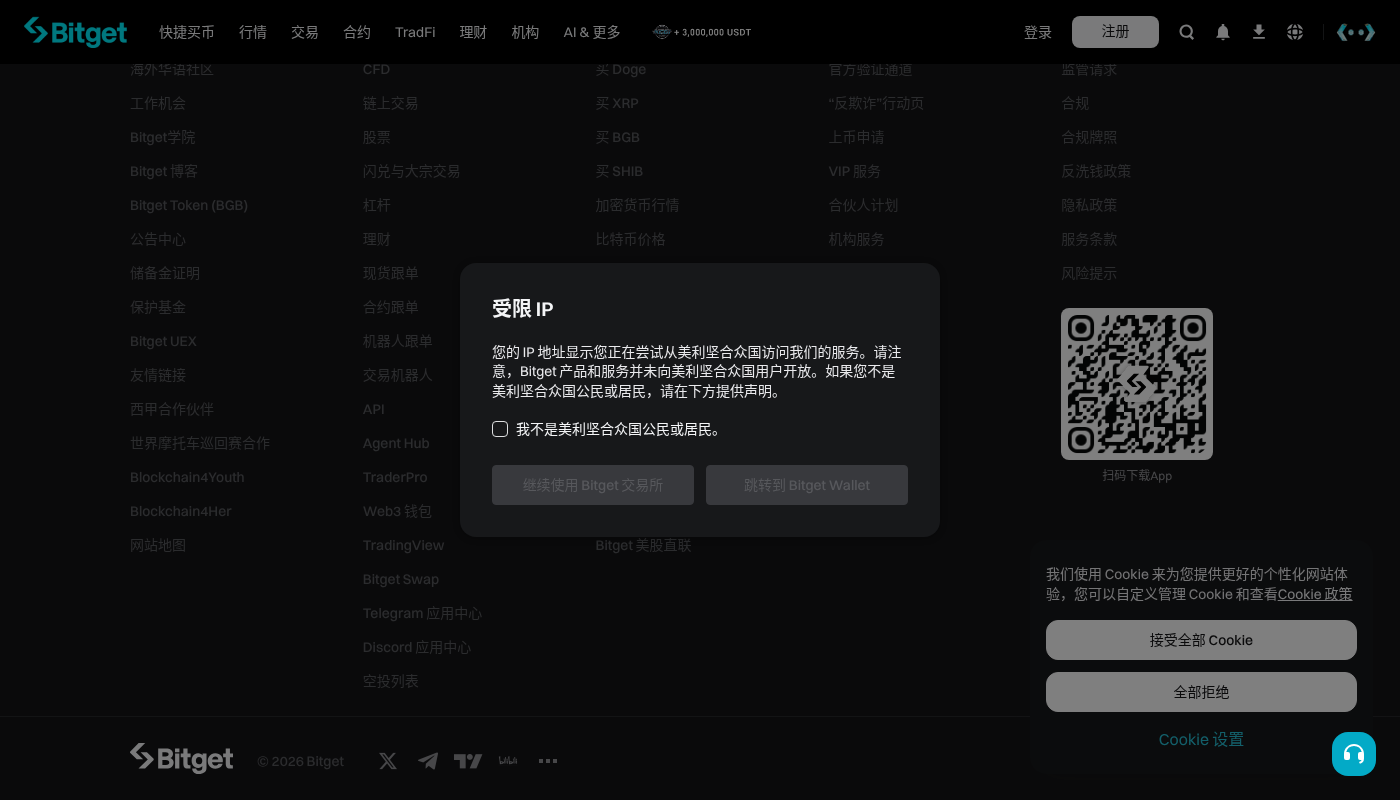Click the 登录 login link
Screen dimensions: 1400x800
[x=1038, y=32]
